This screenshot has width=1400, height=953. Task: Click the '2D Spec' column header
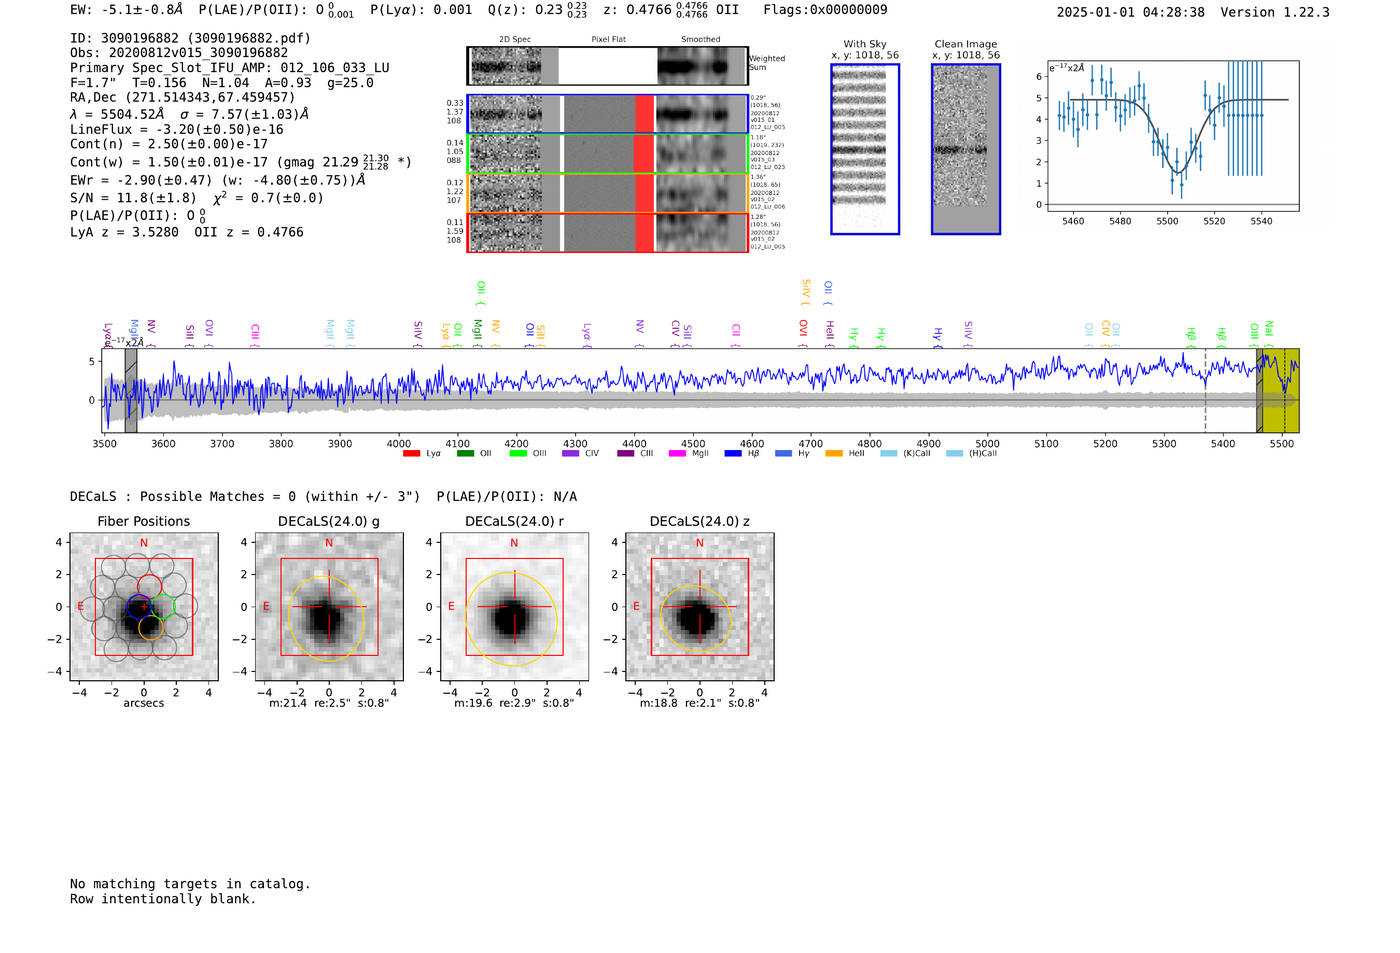515,40
